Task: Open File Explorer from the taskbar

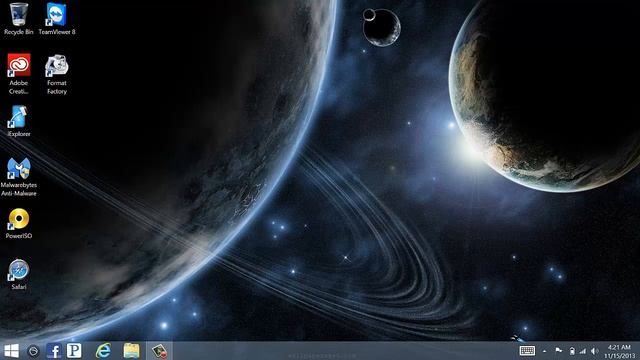Action: point(131,351)
